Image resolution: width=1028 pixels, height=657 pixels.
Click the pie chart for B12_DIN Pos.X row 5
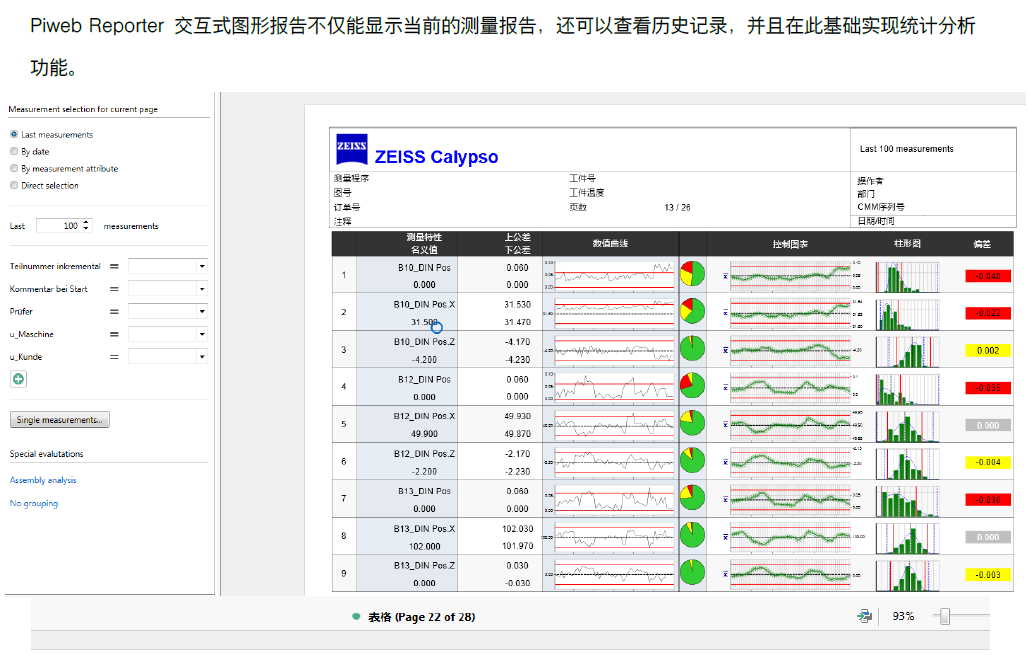point(692,423)
